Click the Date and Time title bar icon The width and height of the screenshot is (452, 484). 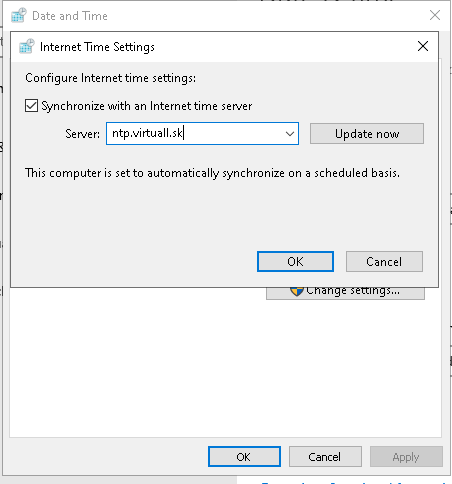point(19,15)
